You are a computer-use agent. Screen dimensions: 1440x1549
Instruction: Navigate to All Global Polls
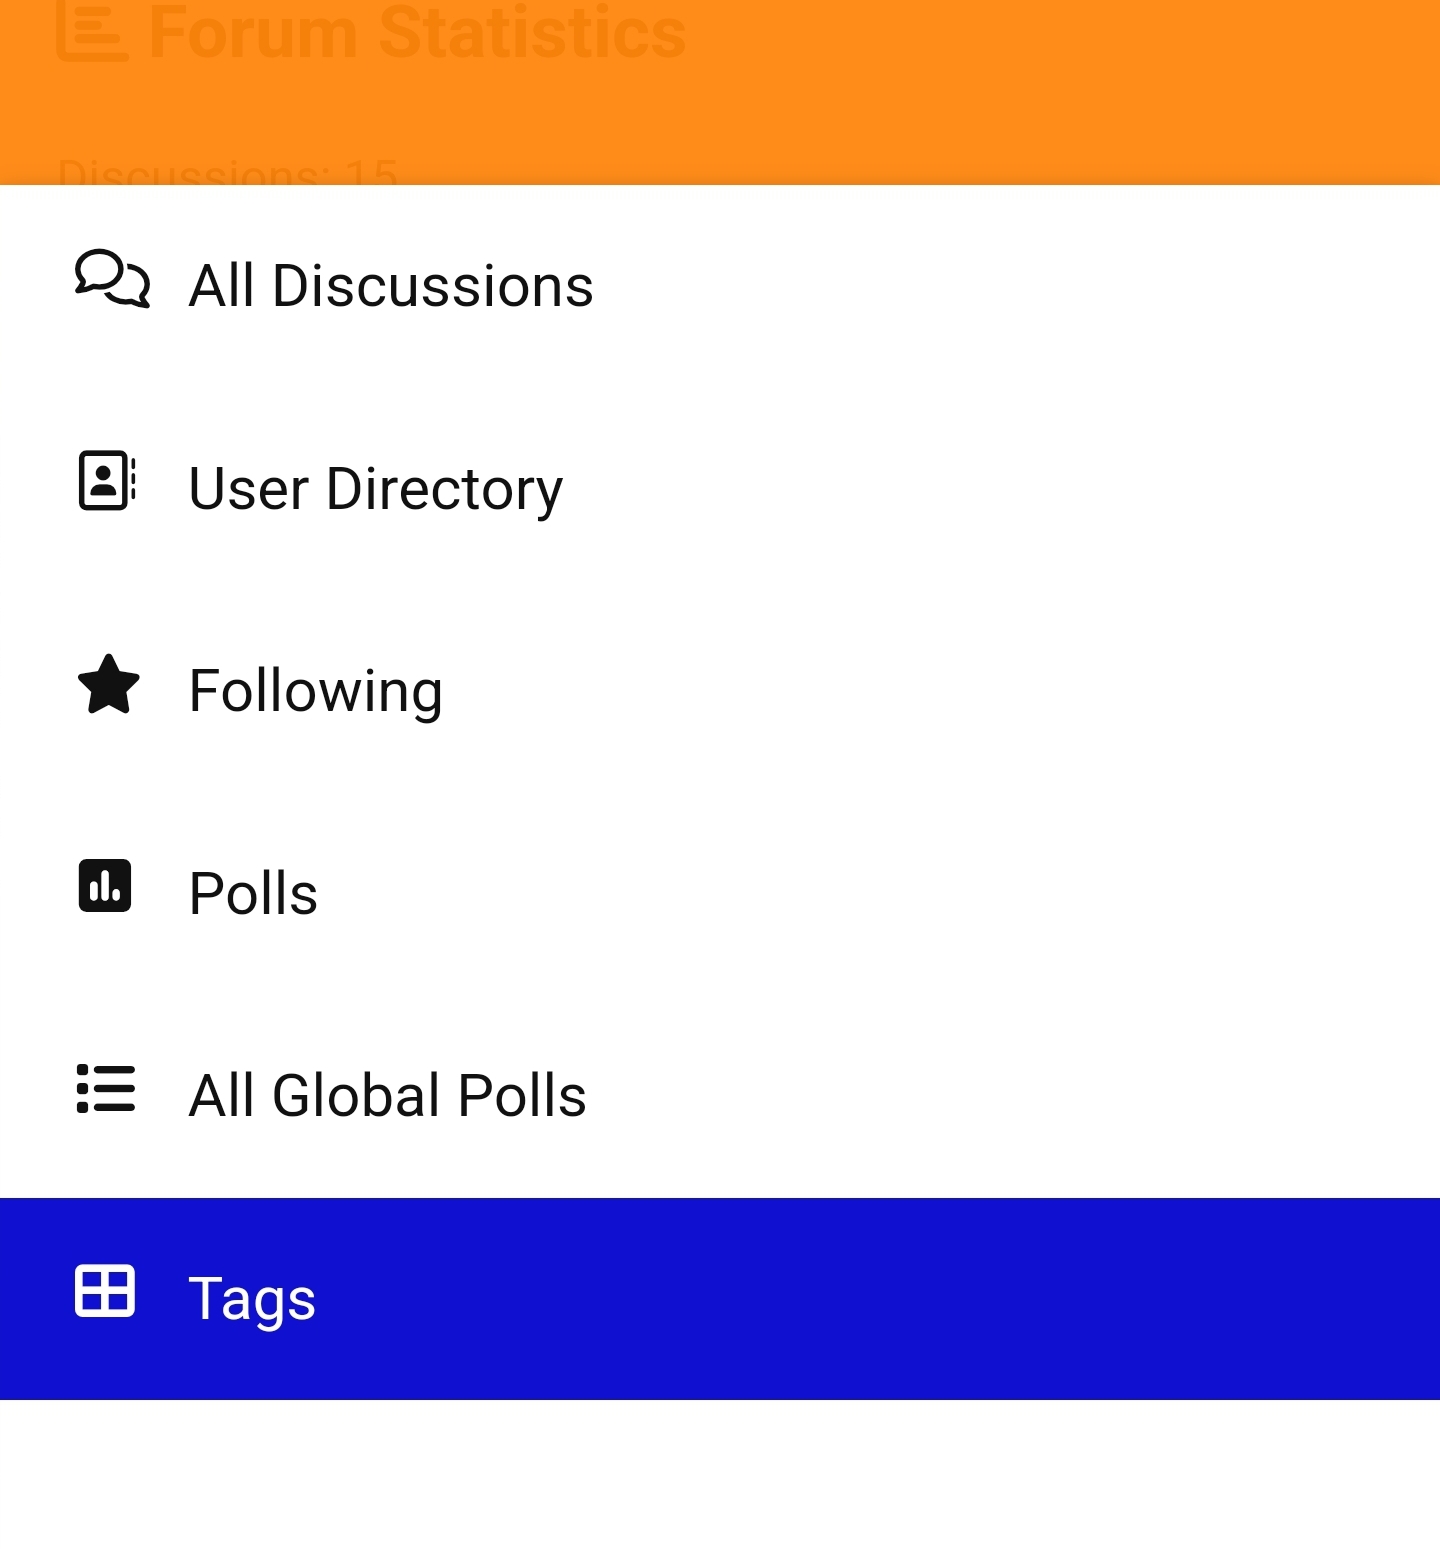pos(387,1095)
